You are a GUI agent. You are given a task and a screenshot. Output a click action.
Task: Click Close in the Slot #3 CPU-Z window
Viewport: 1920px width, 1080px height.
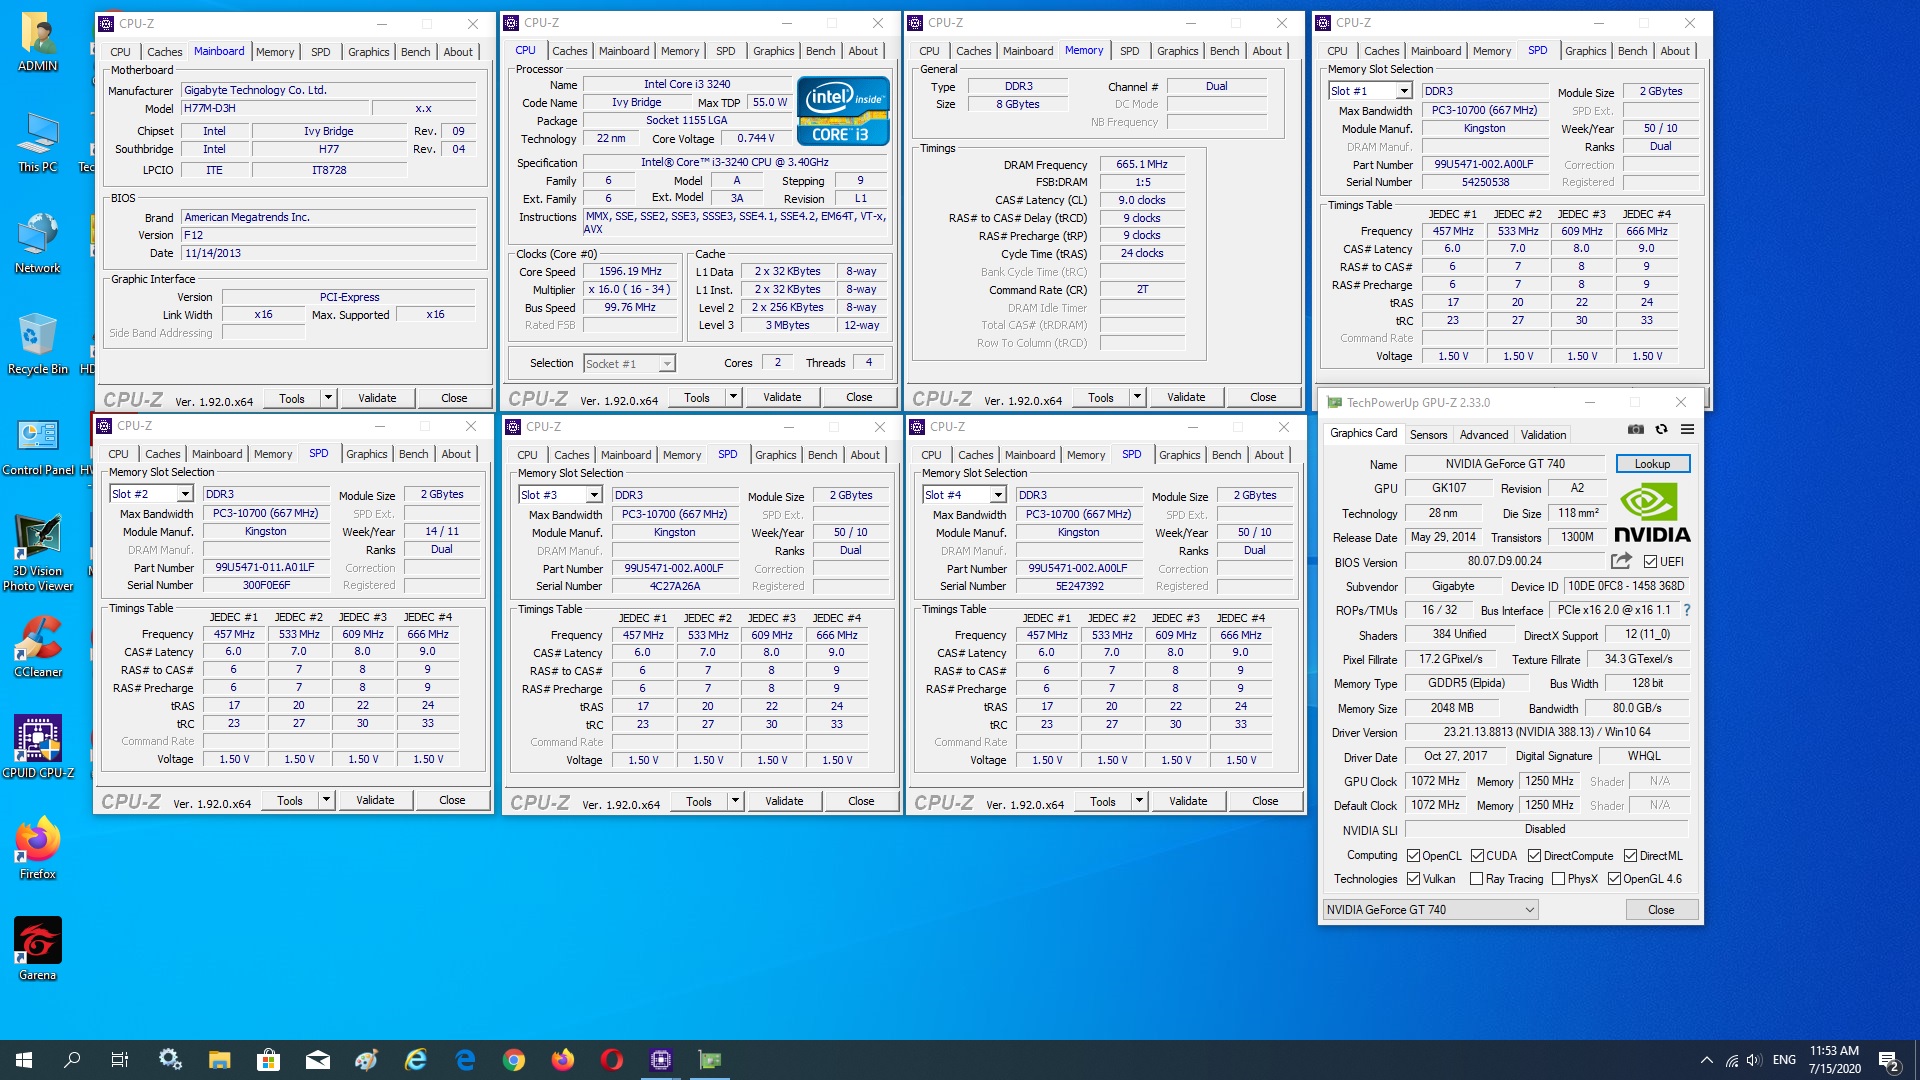click(x=861, y=801)
